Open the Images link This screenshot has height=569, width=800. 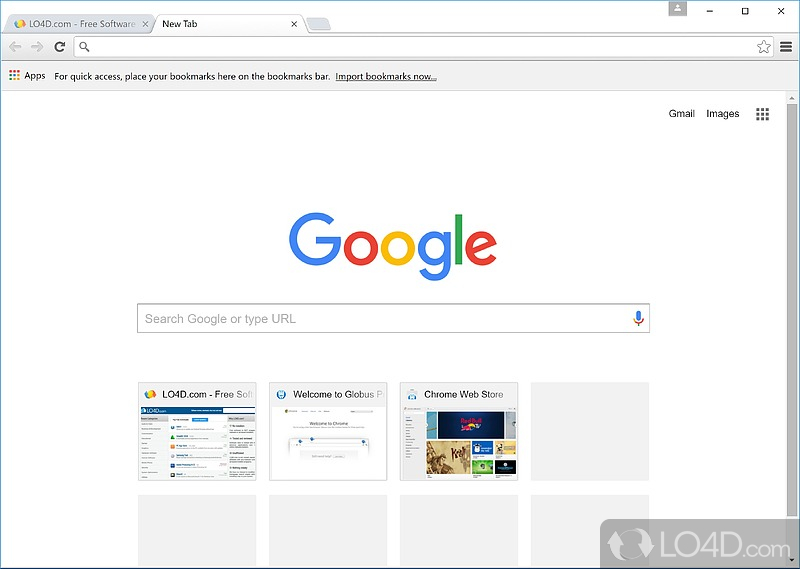[x=722, y=114]
